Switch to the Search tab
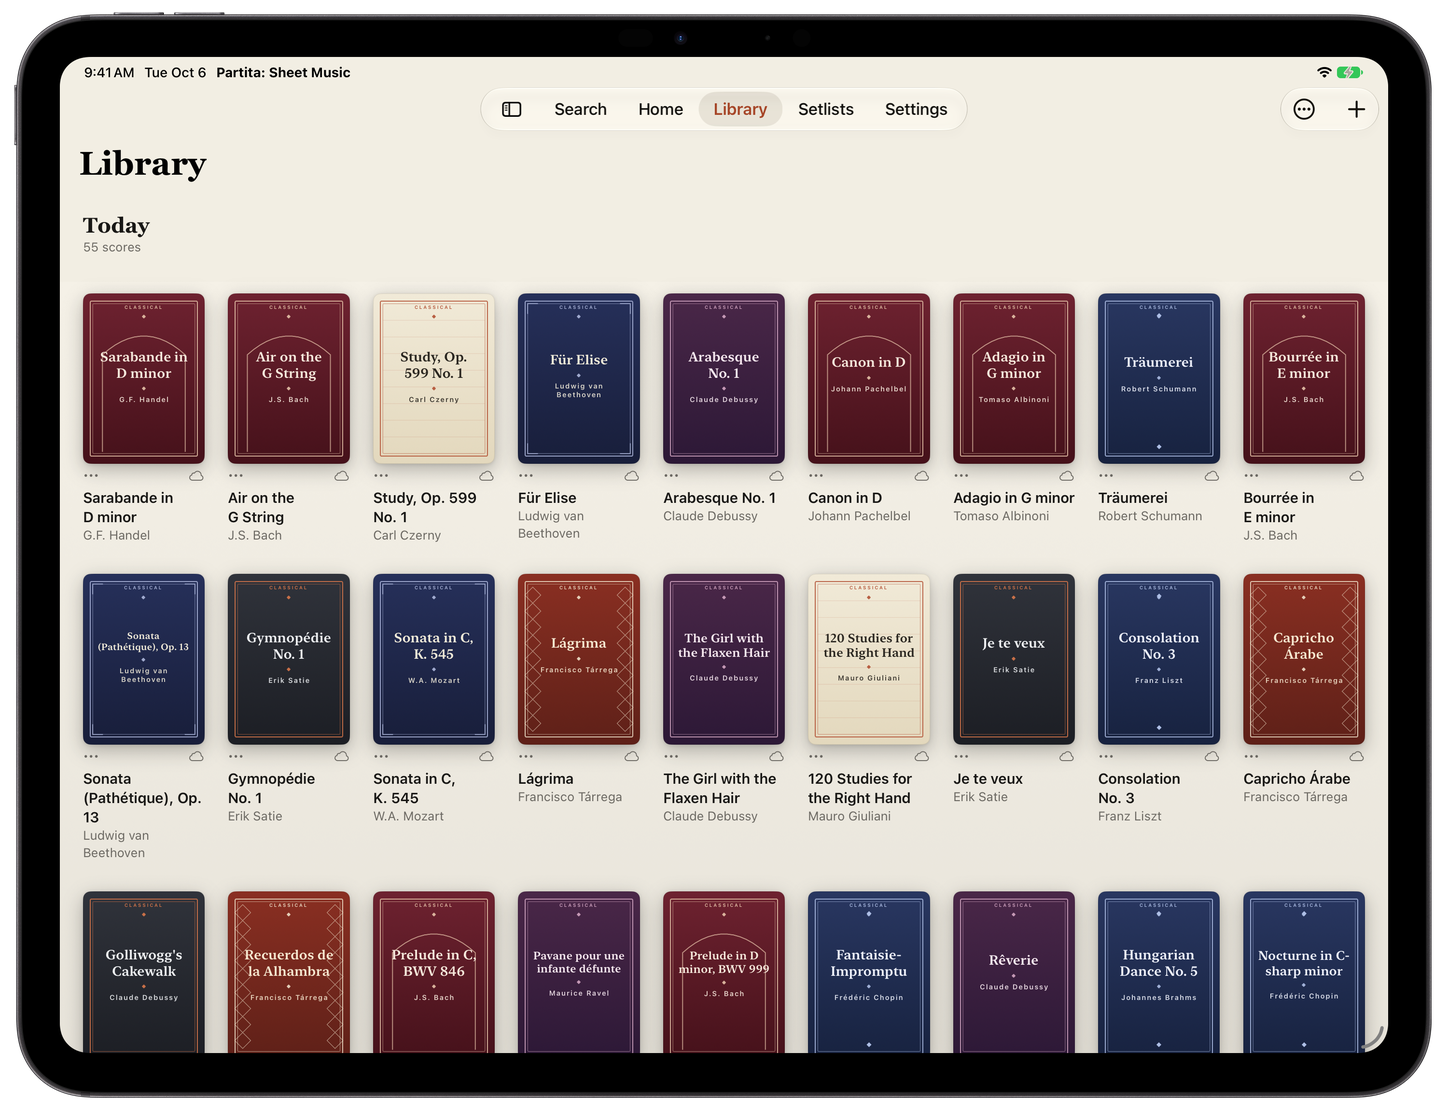This screenshot has width=1448, height=1110. 581,109
